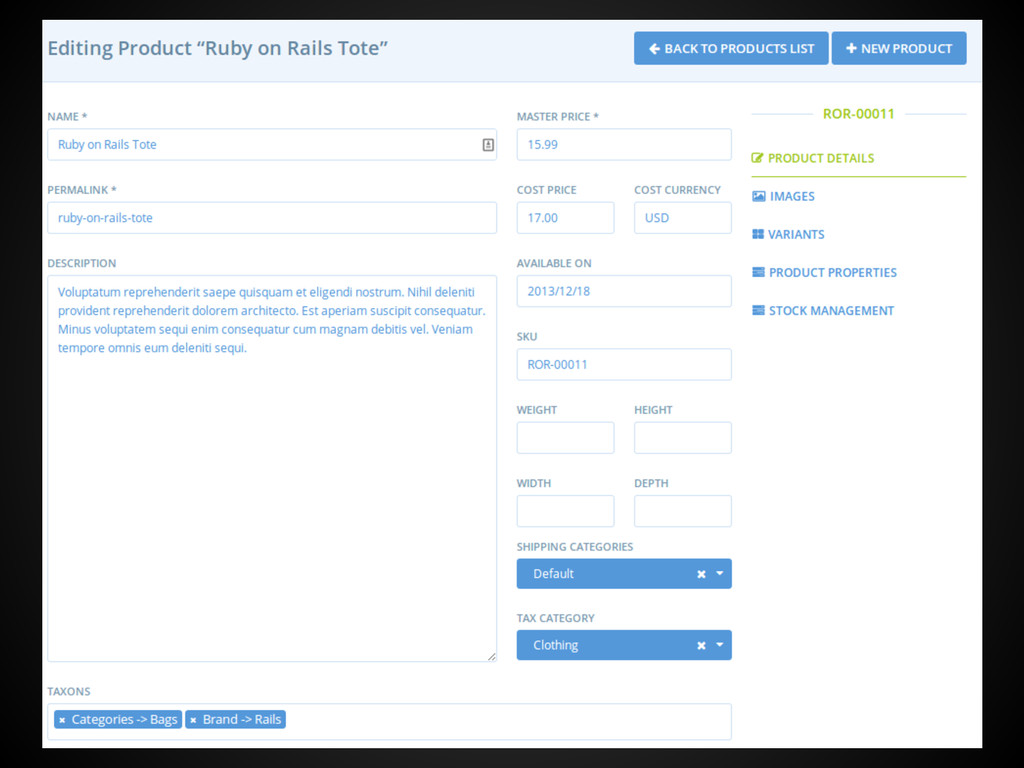This screenshot has height=768, width=1024.
Task: Click the Master Price field
Action: click(624, 144)
